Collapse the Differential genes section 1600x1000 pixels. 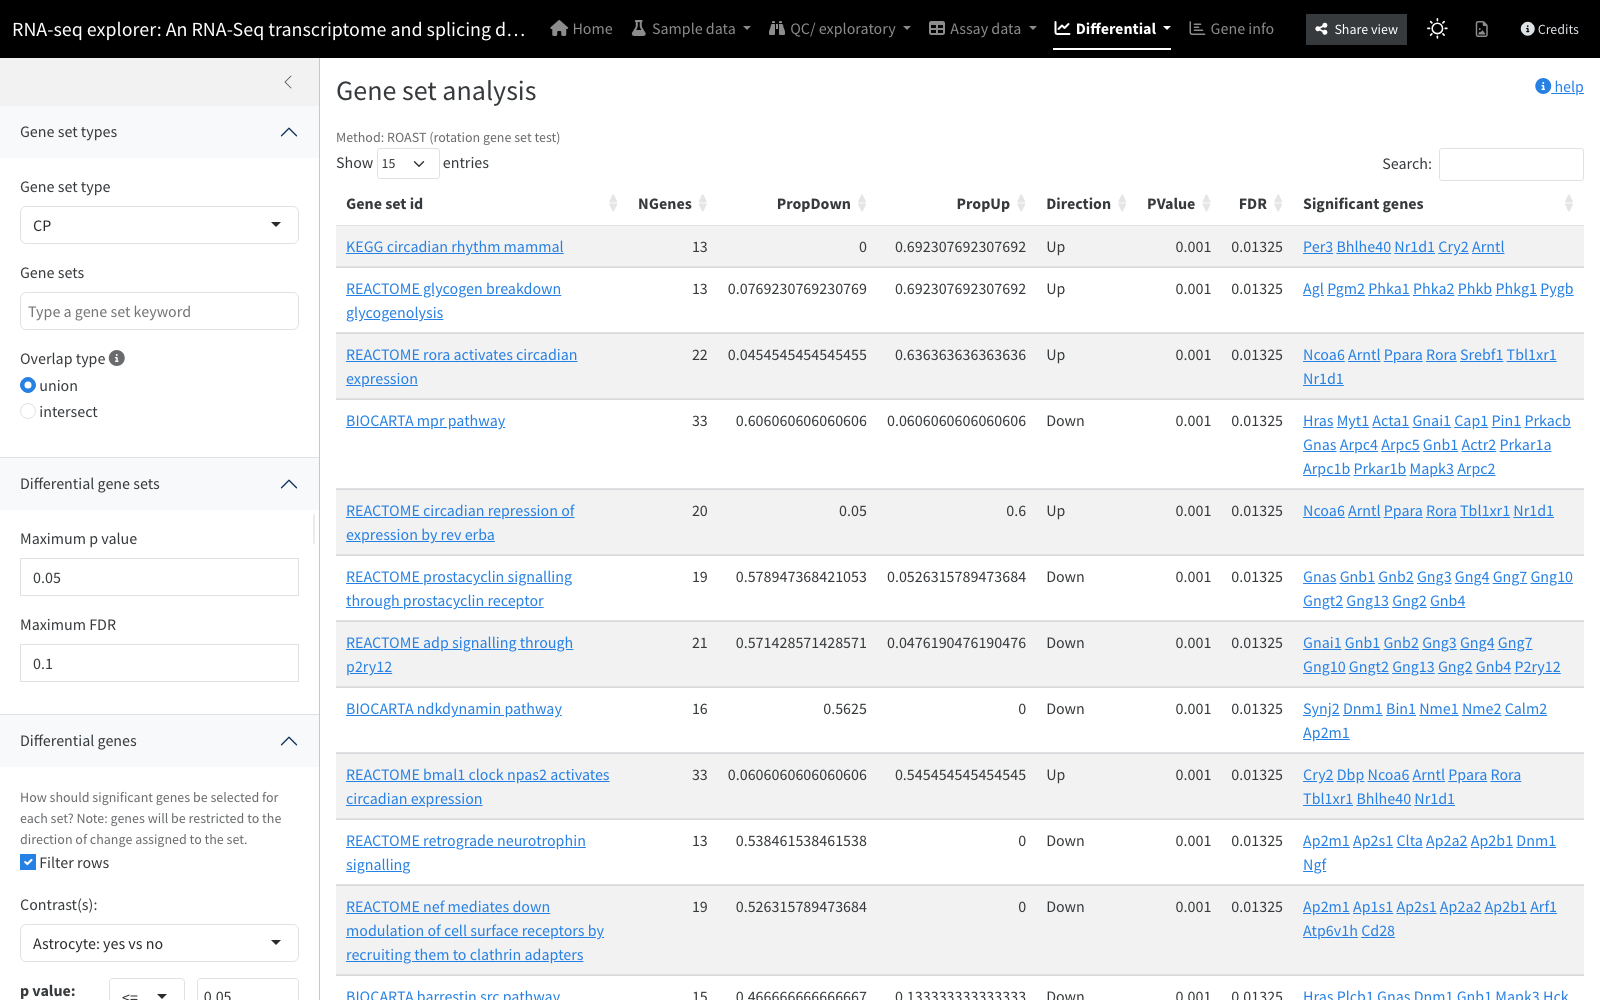point(159,741)
